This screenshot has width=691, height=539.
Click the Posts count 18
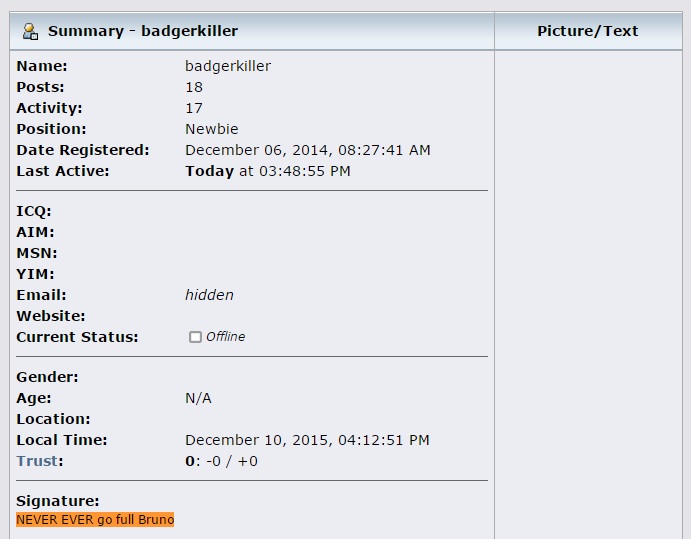point(194,87)
